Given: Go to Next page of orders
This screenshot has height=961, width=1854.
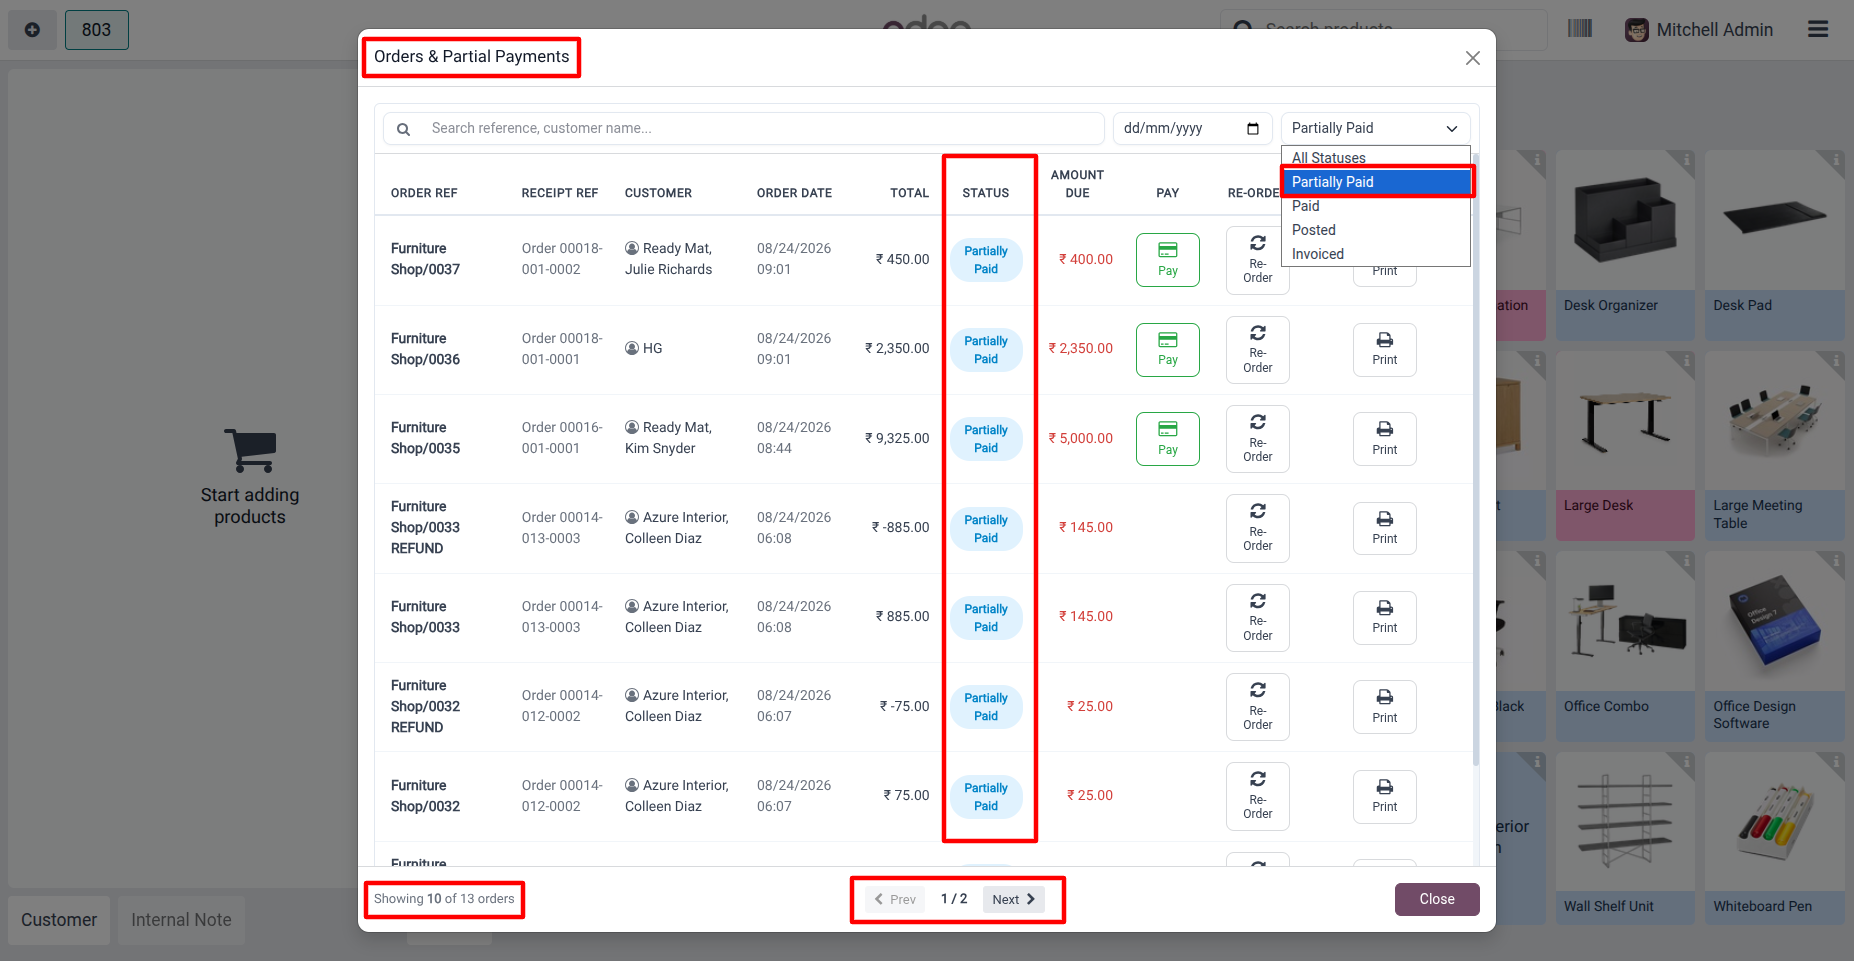Looking at the screenshot, I should 1013,899.
